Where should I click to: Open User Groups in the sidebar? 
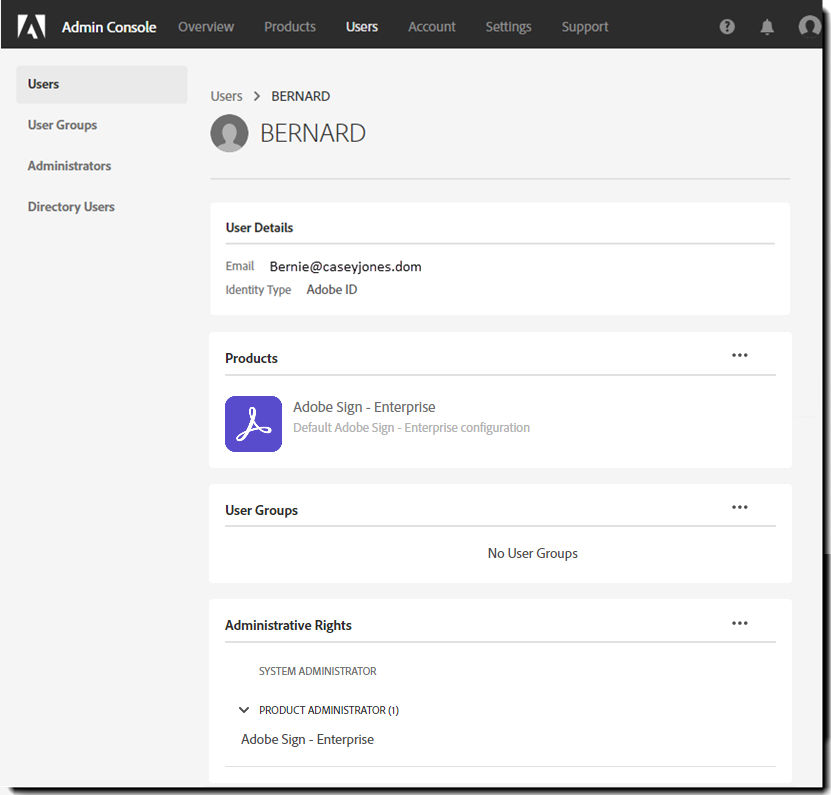coord(63,125)
